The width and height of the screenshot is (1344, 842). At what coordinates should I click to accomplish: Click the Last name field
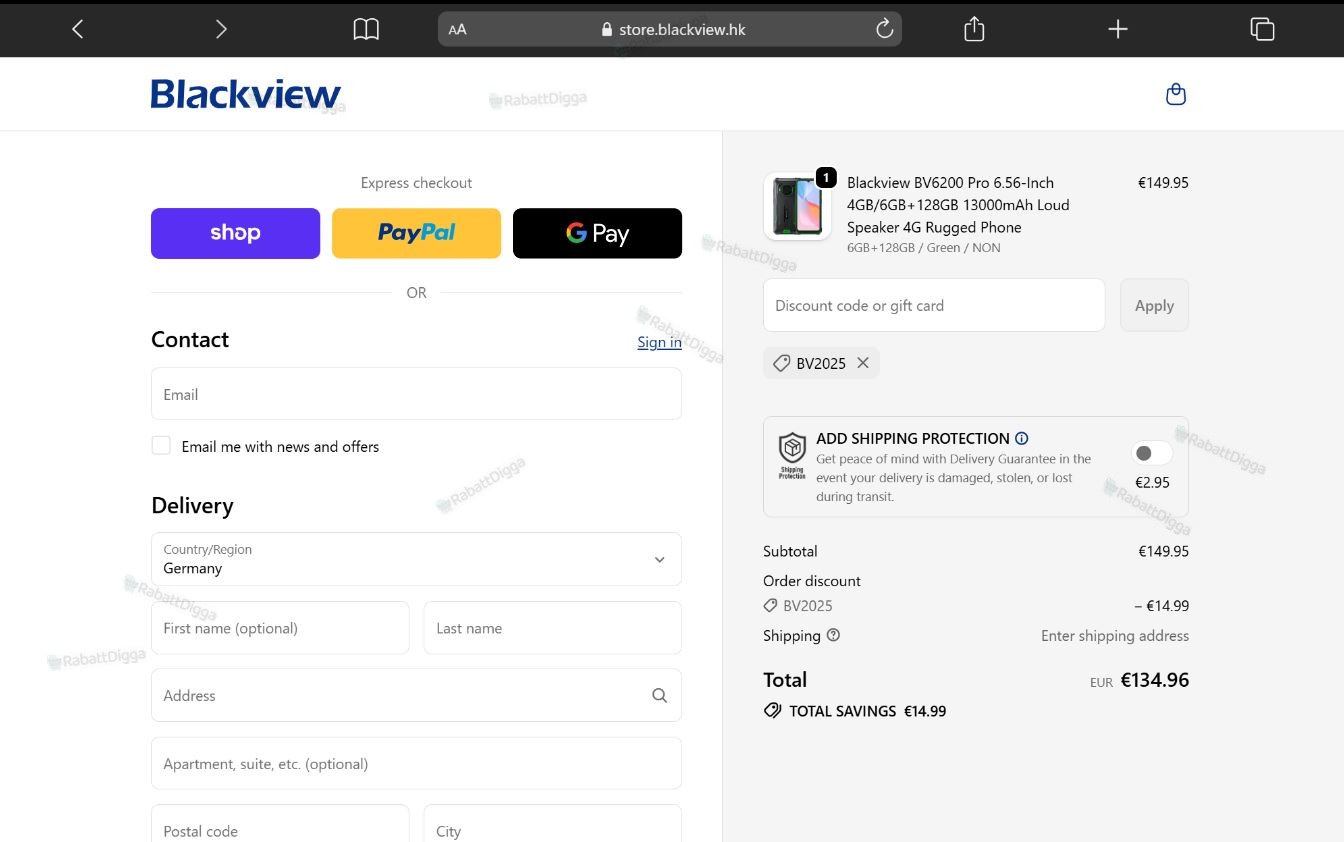pos(552,628)
